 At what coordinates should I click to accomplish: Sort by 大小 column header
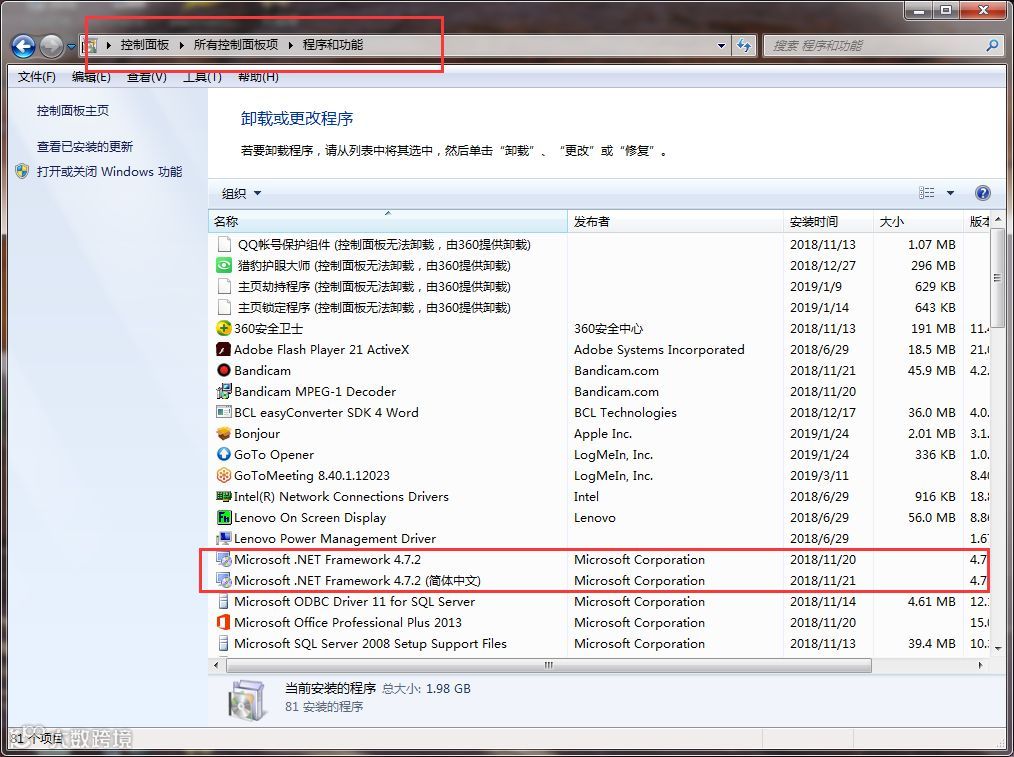(x=918, y=221)
